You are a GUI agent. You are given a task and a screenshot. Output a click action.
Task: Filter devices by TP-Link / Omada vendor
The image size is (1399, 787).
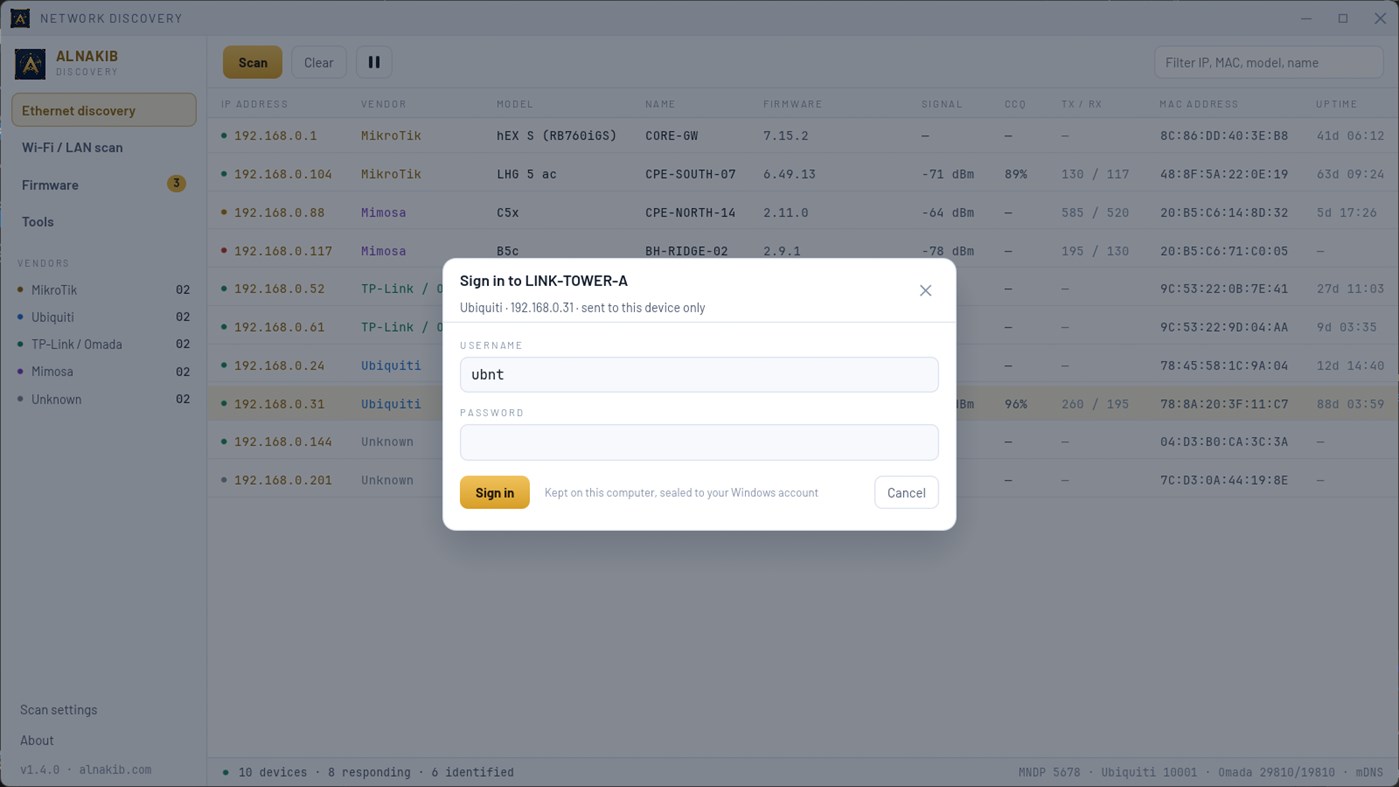point(104,344)
